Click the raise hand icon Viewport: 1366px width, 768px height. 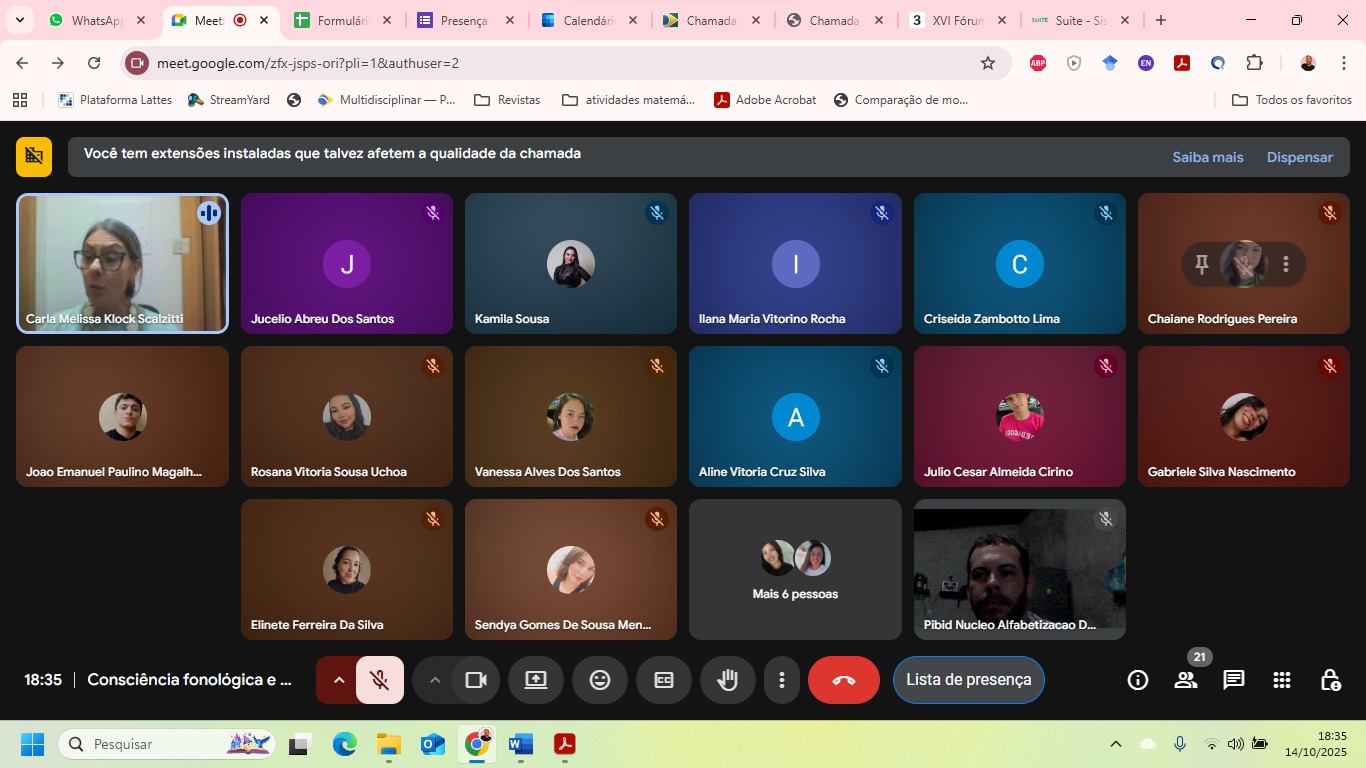727,680
